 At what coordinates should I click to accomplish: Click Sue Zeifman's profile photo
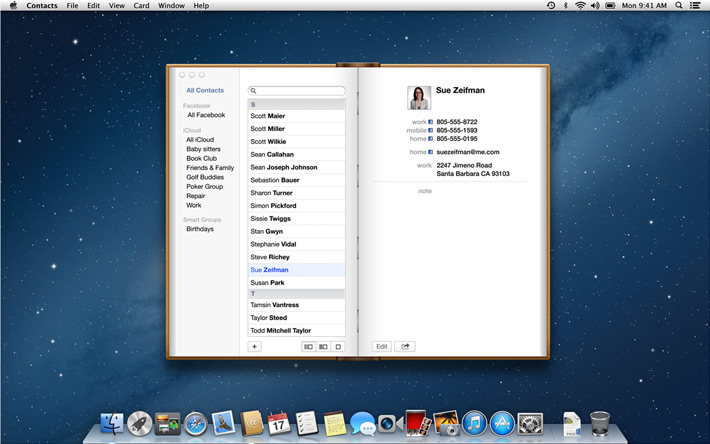[419, 97]
